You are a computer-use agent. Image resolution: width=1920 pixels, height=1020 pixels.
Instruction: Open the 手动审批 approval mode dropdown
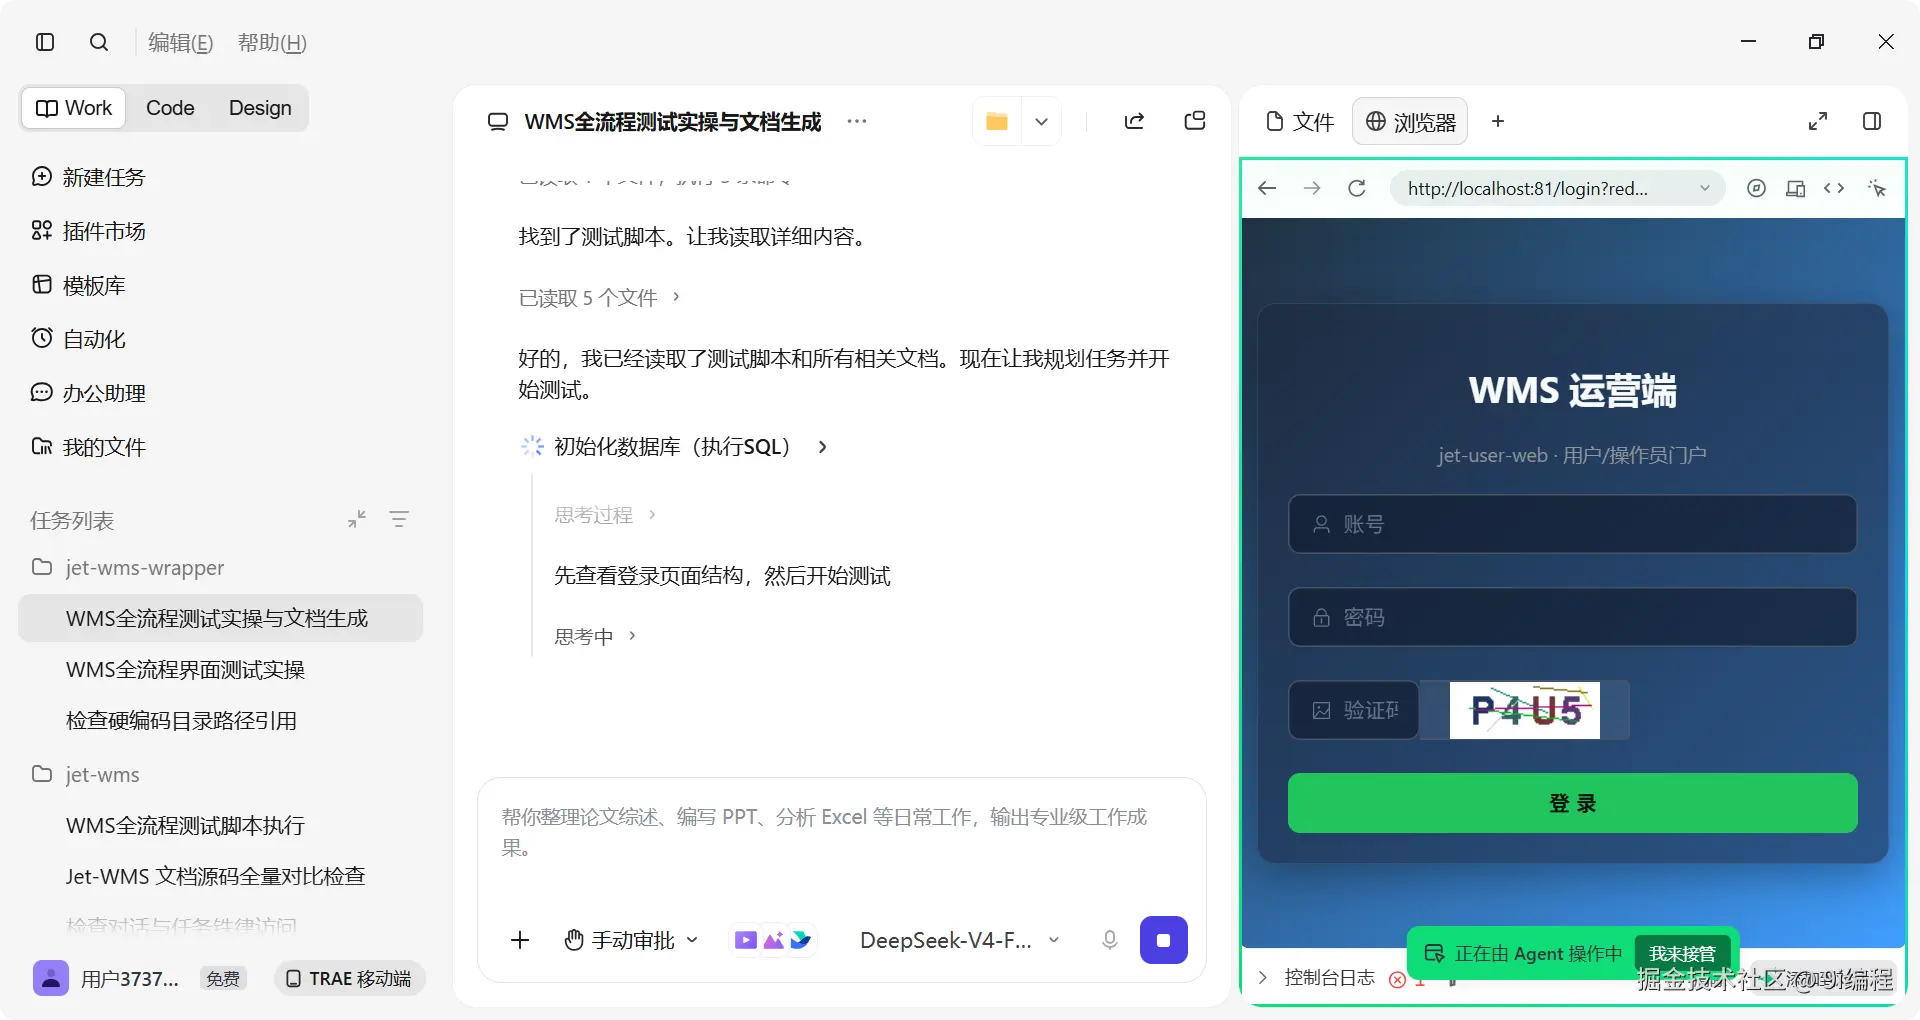[x=631, y=940]
